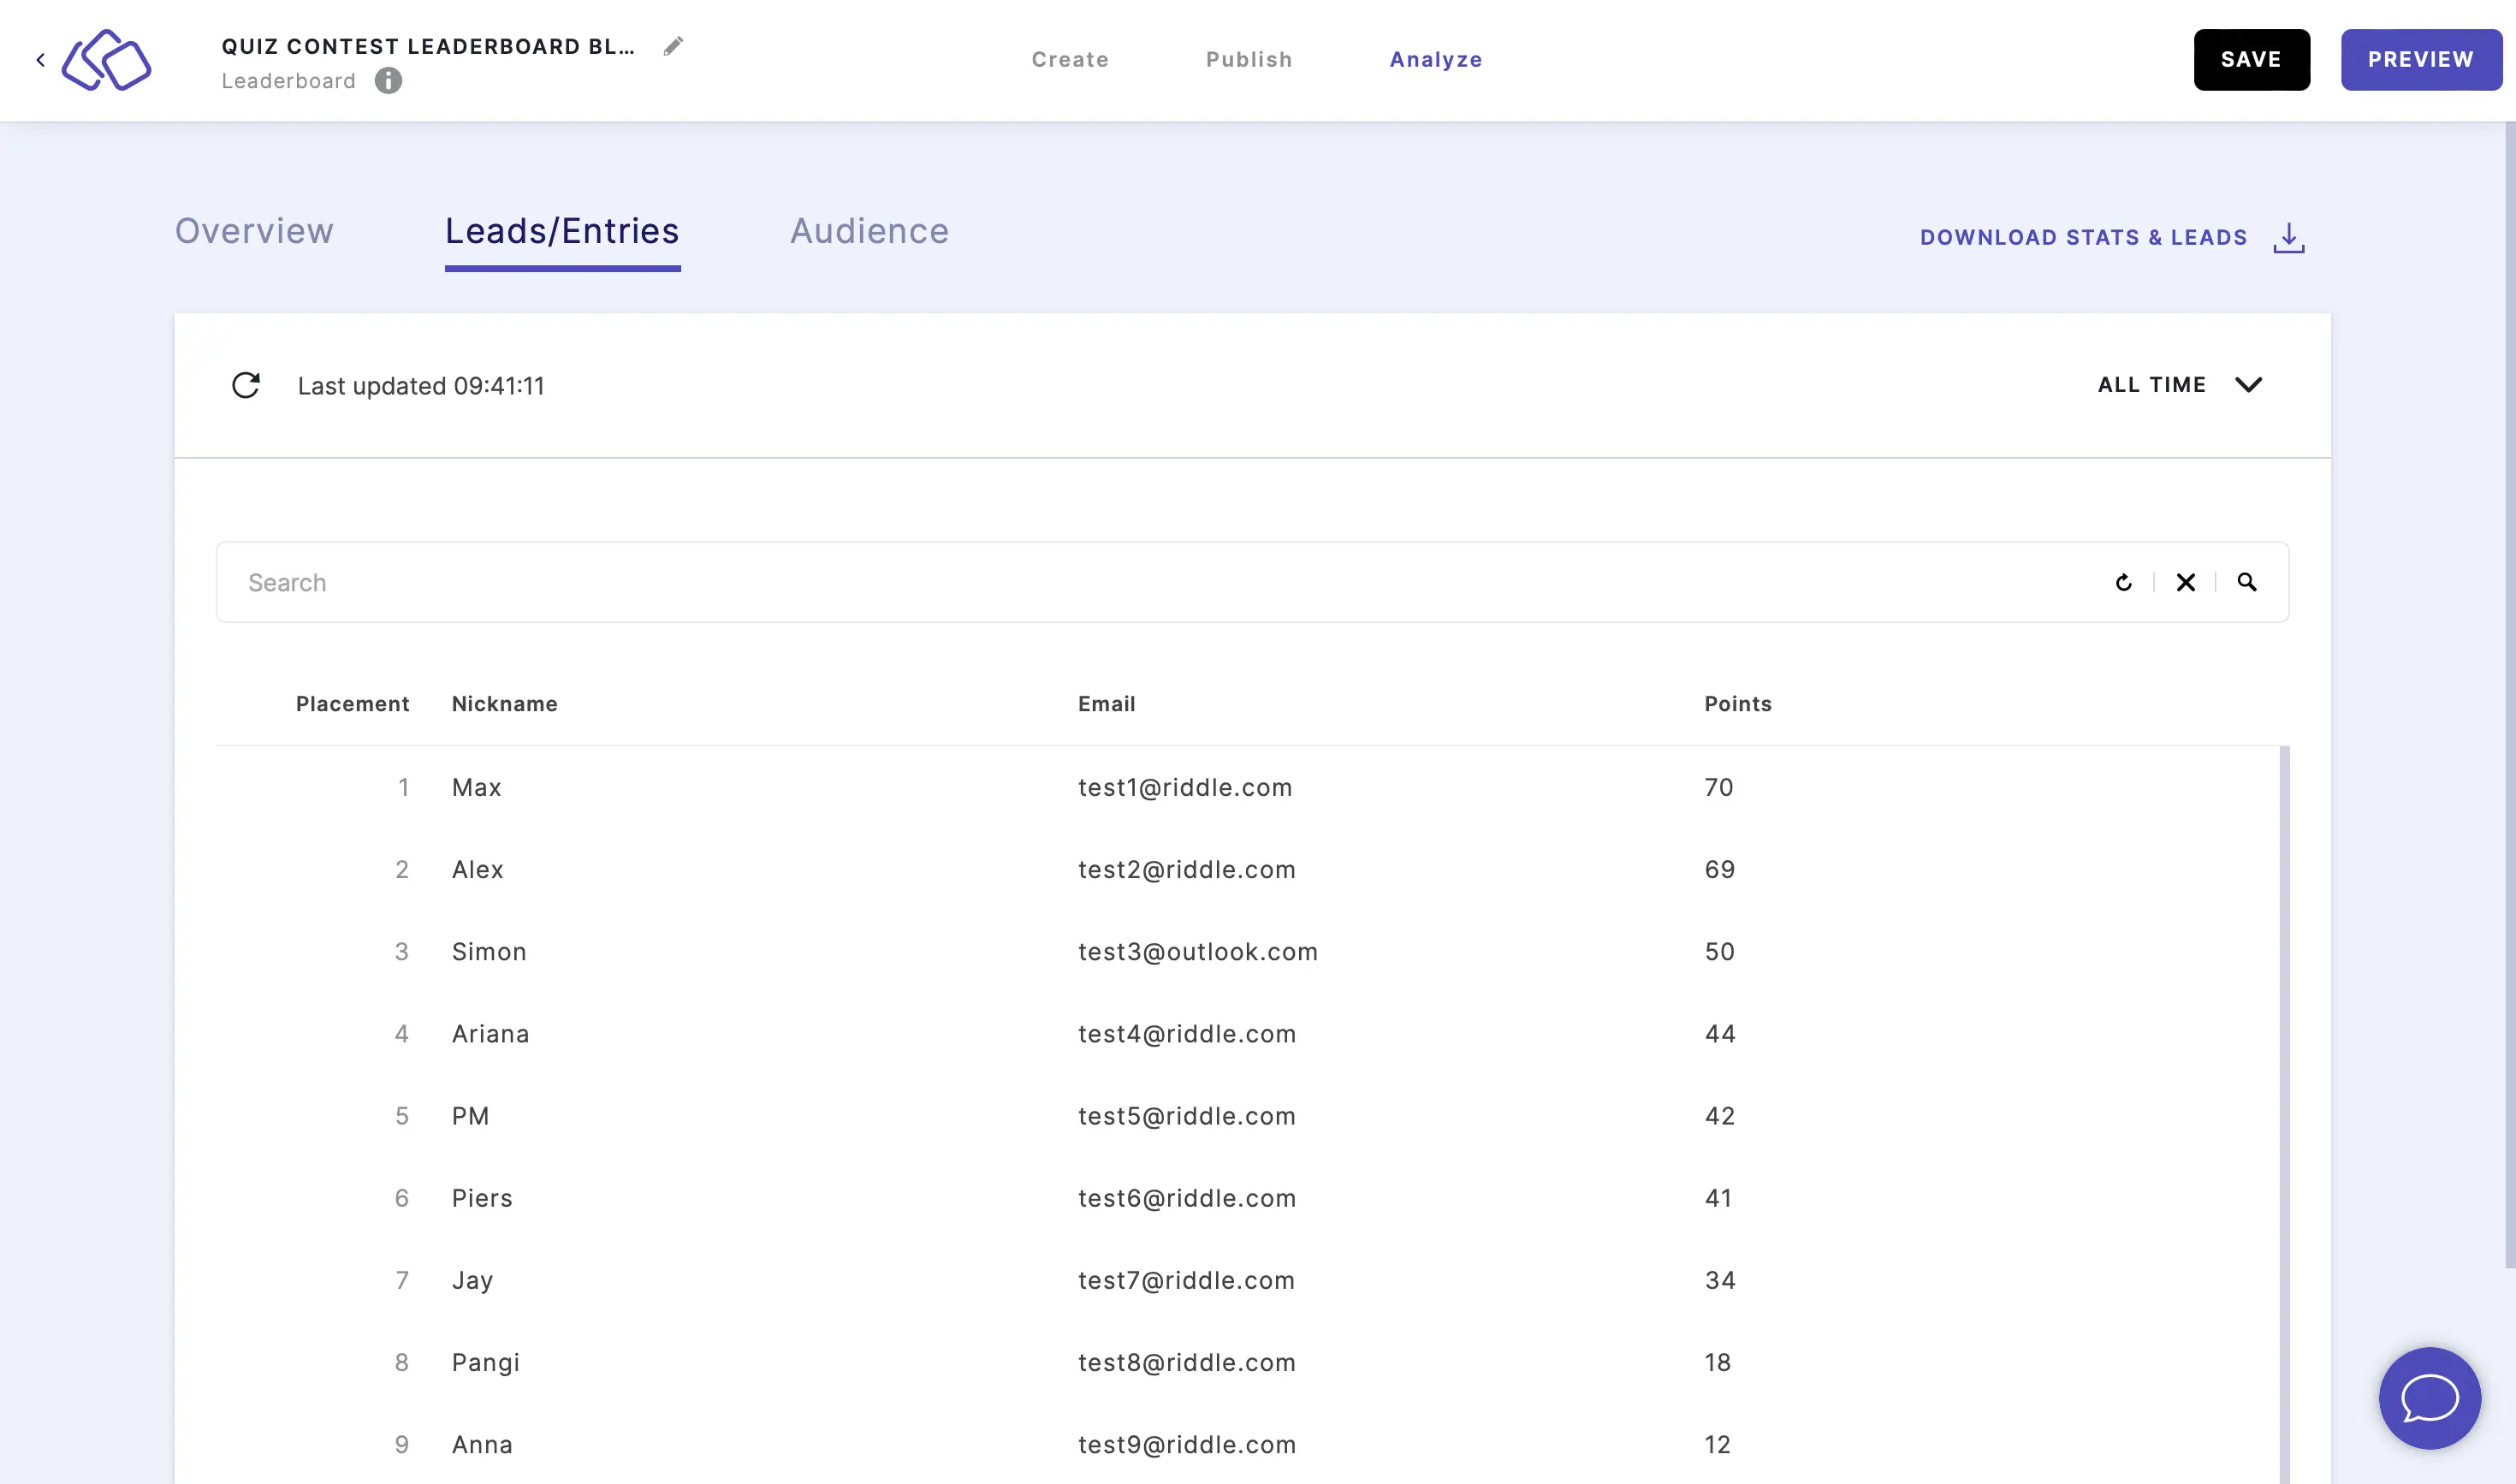Expand the back navigation menu
The width and height of the screenshot is (2516, 1484).
pos(40,58)
